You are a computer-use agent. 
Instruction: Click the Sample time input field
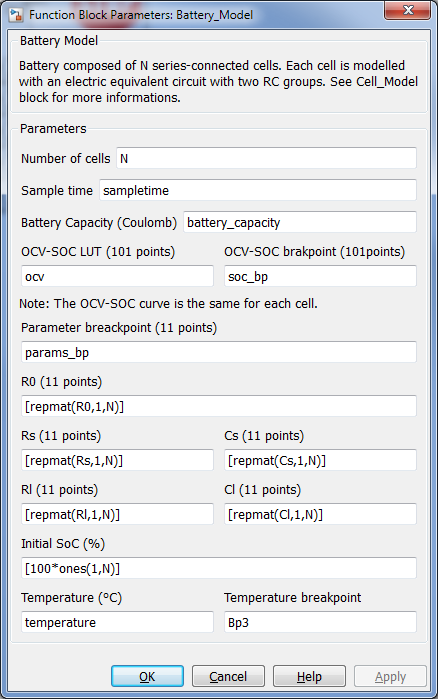click(258, 190)
